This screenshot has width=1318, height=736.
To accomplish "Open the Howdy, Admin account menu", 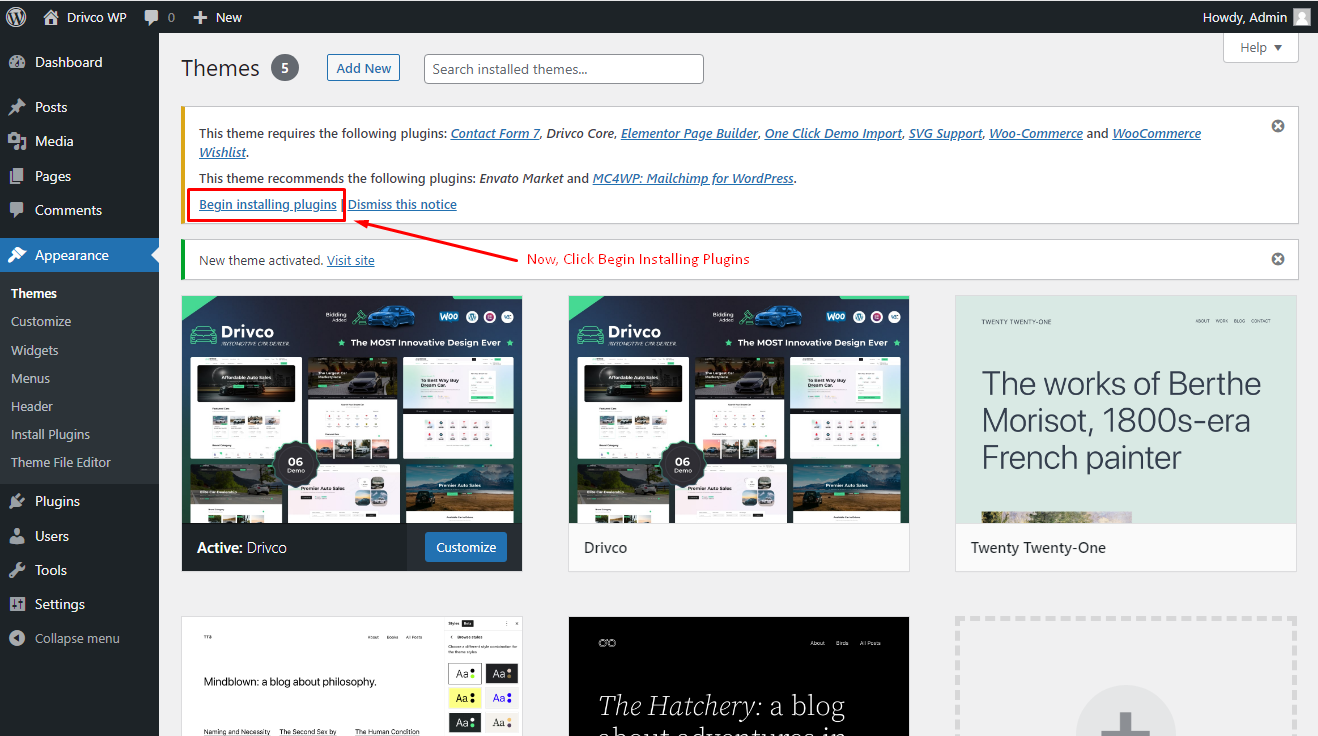I will pyautogui.click(x=1256, y=17).
